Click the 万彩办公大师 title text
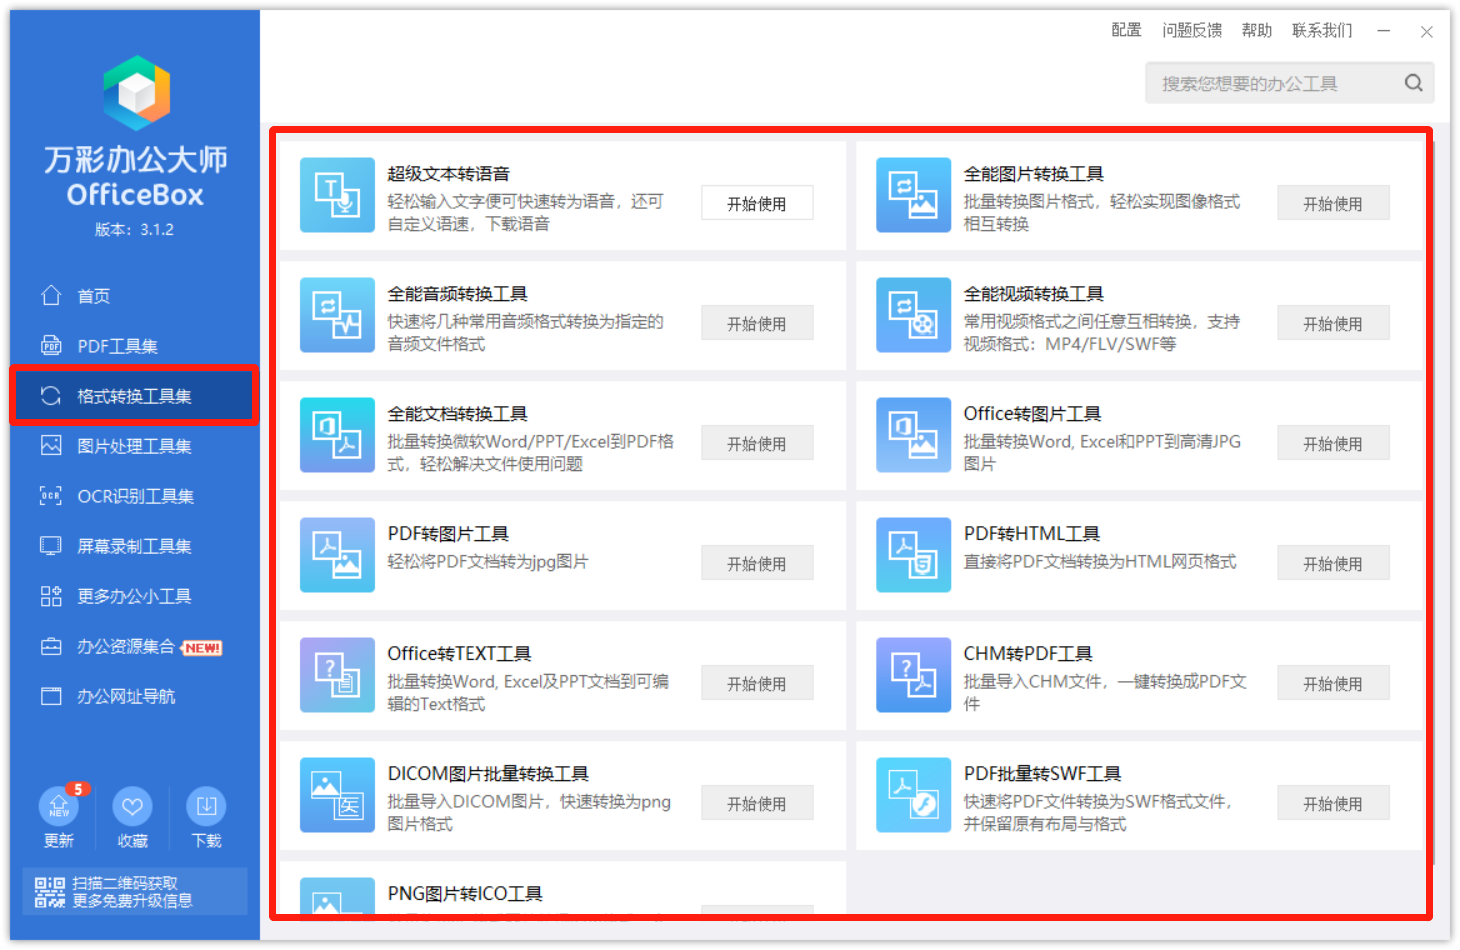The image size is (1460, 950). (x=136, y=158)
